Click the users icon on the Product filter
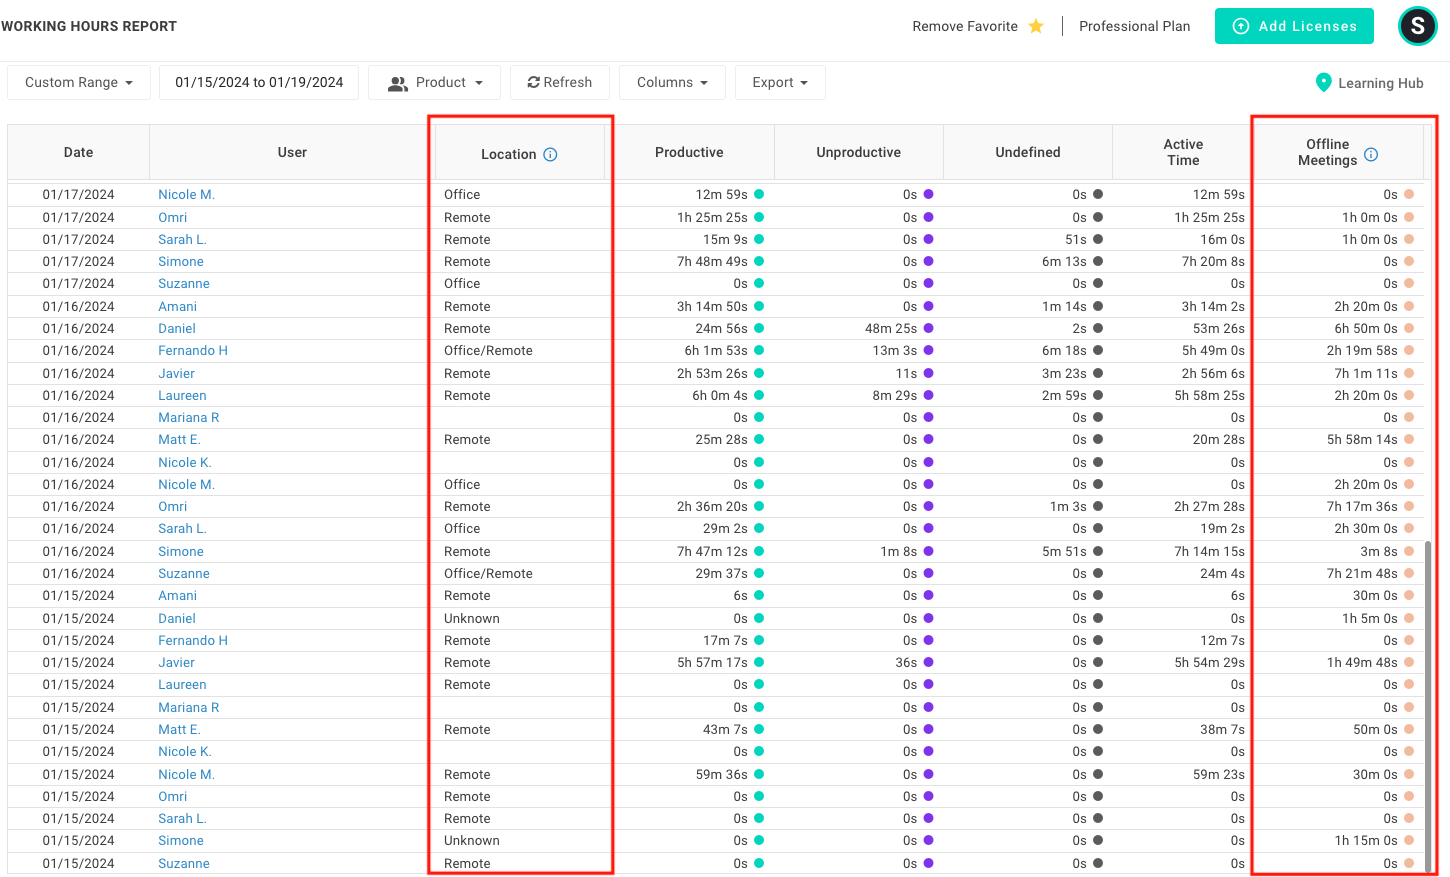The height and width of the screenshot is (877, 1450). [398, 83]
